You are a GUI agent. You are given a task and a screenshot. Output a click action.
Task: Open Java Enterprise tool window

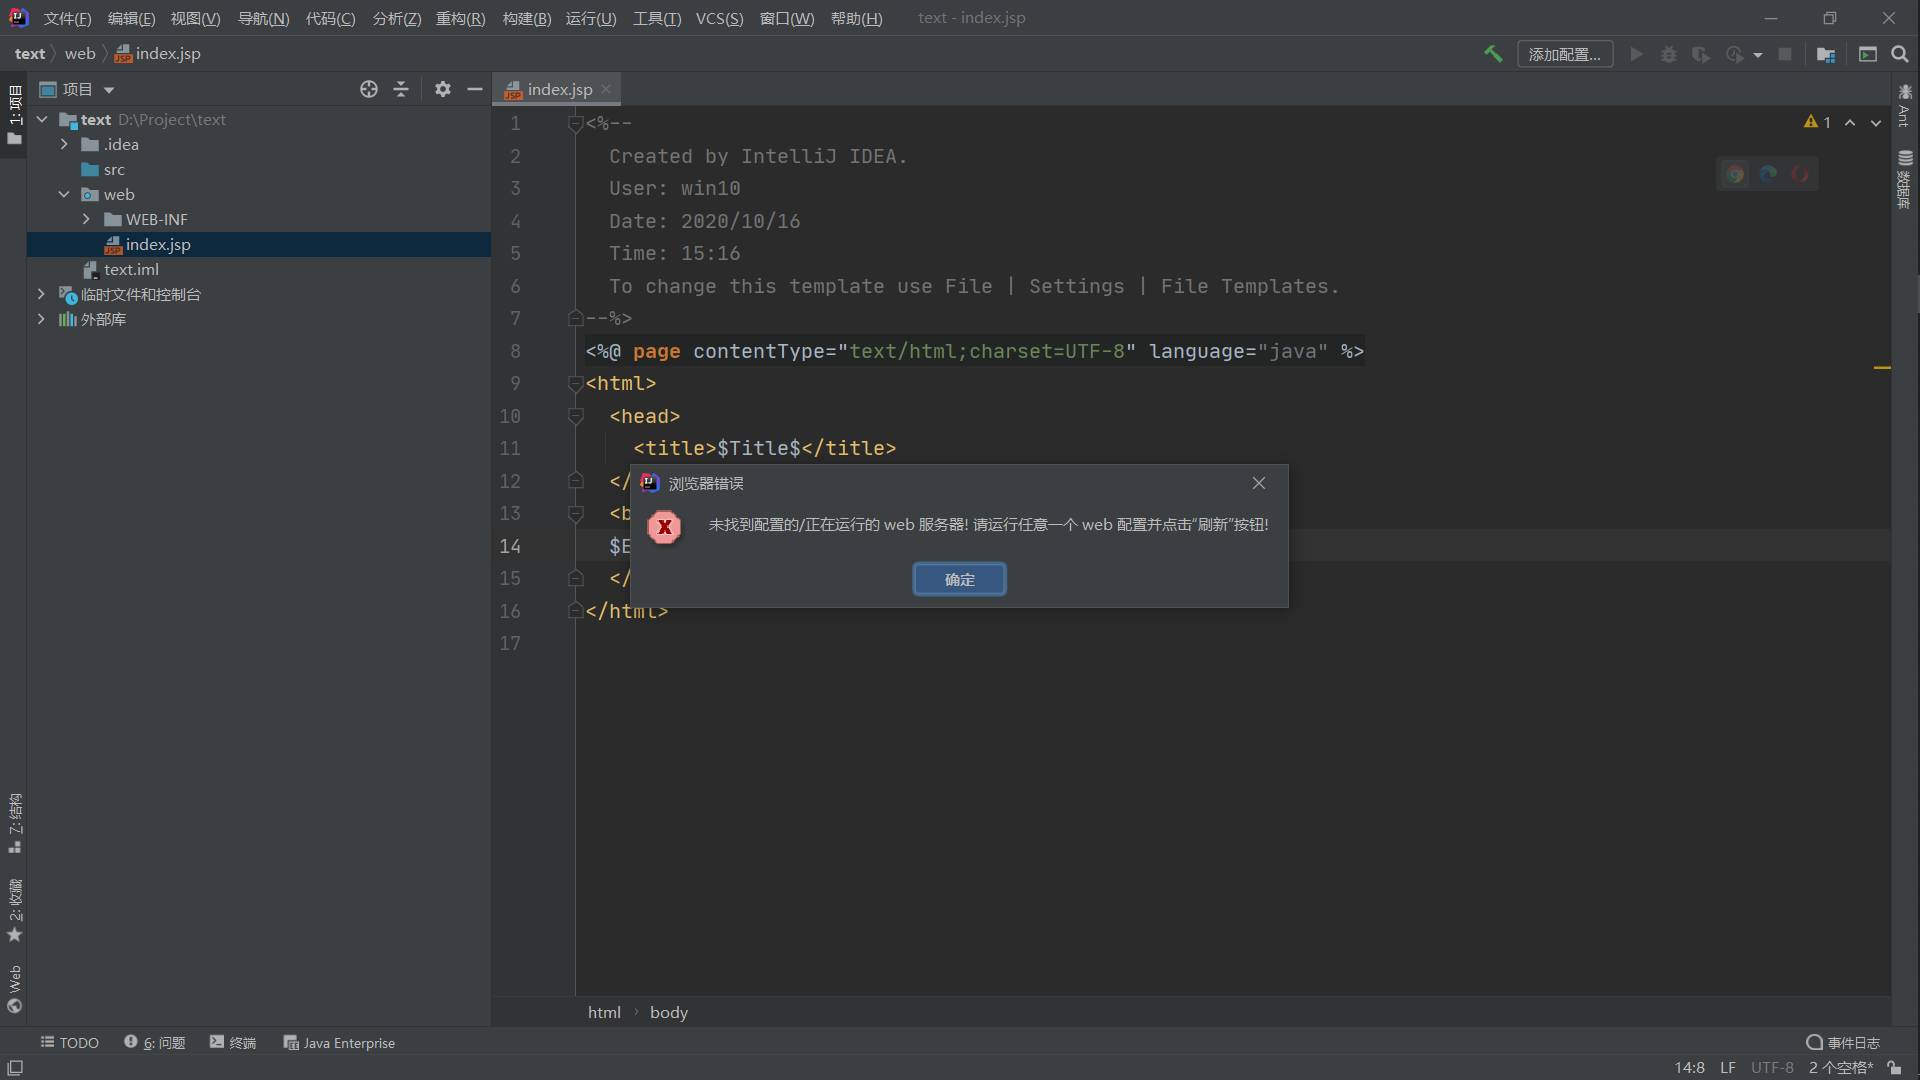[x=339, y=1042]
